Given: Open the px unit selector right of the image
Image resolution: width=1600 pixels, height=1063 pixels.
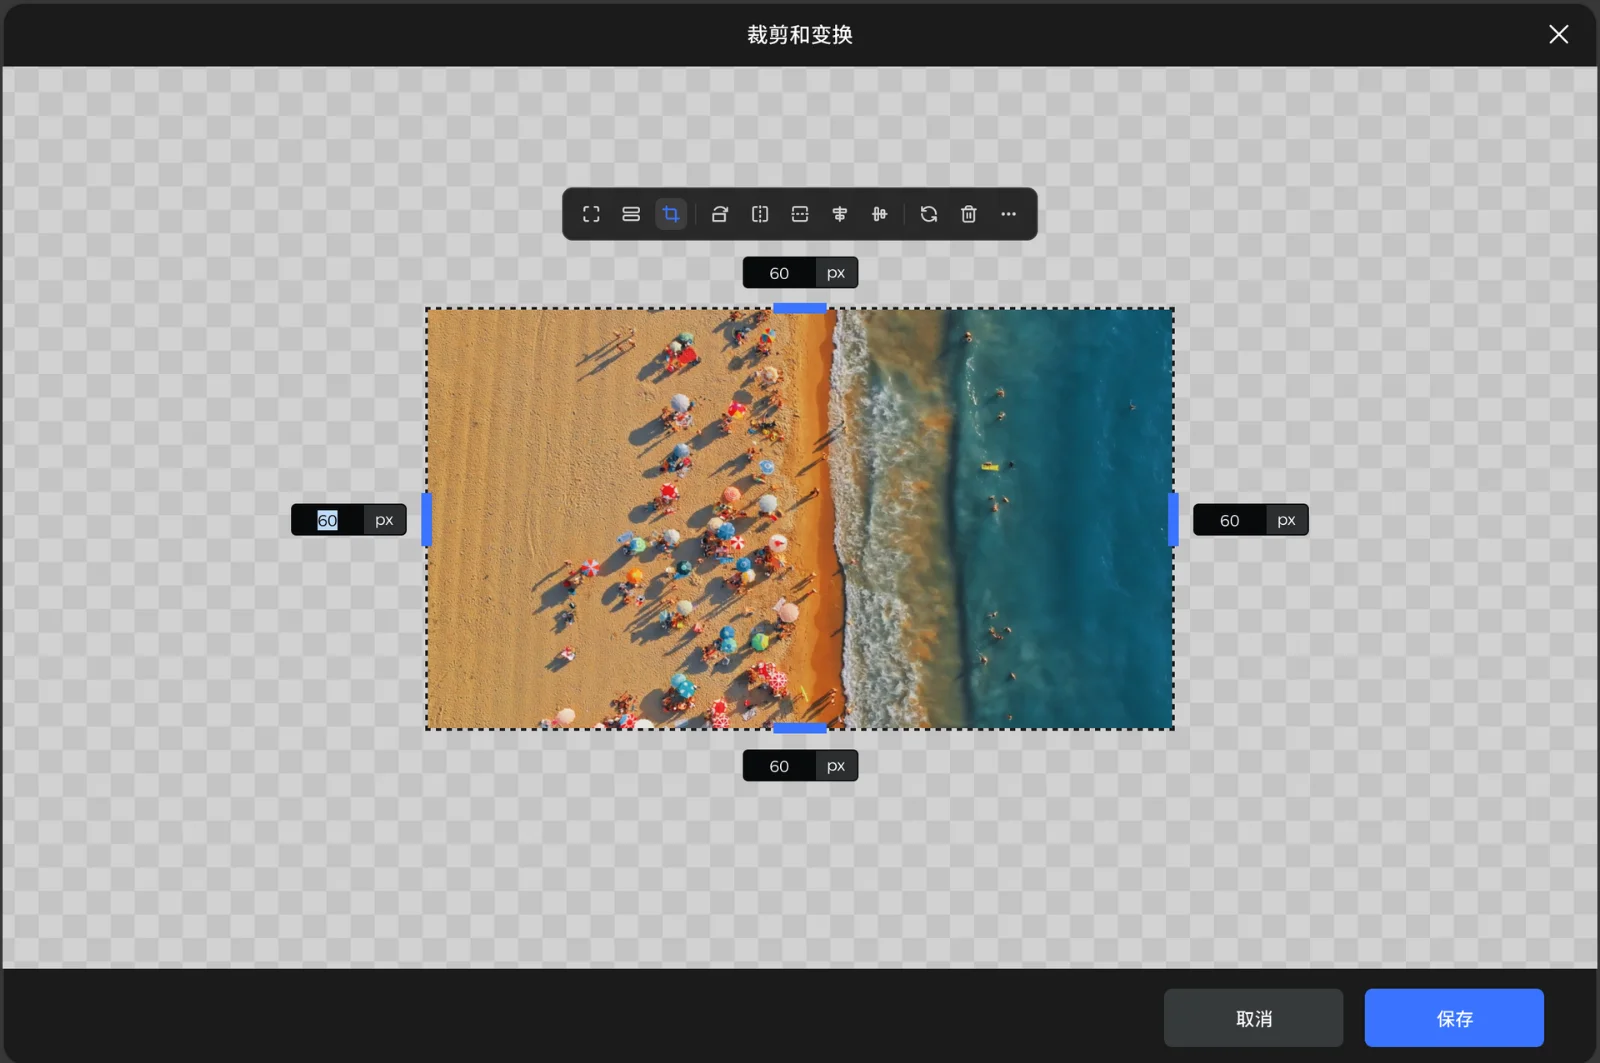Looking at the screenshot, I should (x=1287, y=520).
